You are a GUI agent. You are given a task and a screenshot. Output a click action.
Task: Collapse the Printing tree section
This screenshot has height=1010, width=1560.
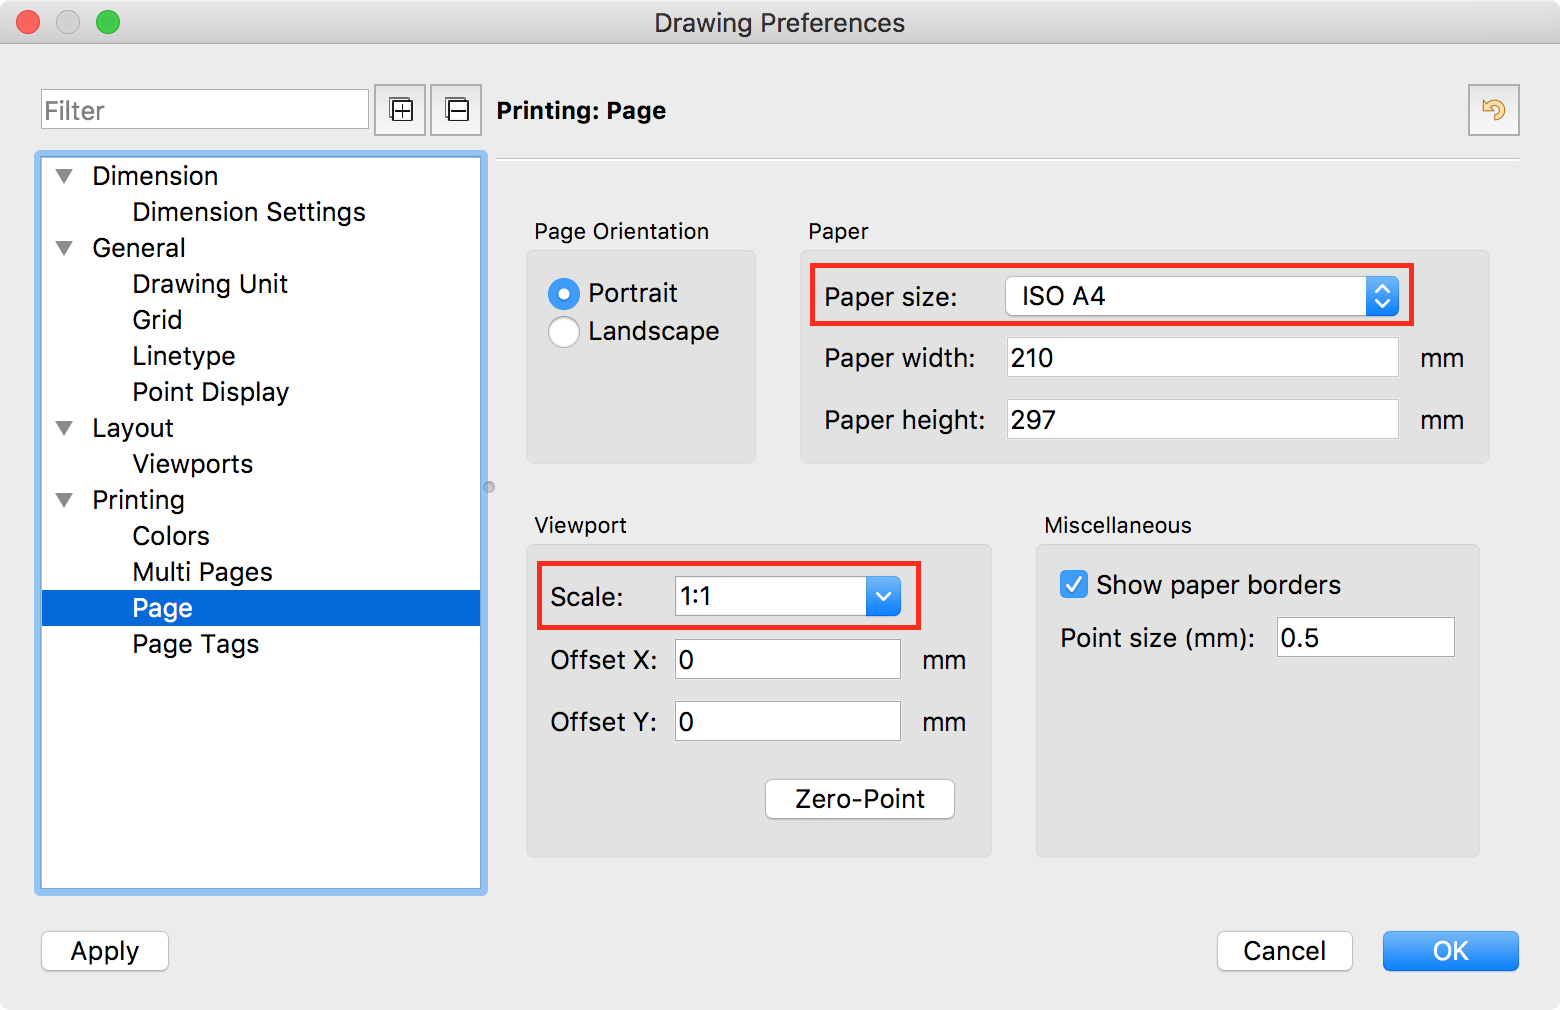pos(65,500)
